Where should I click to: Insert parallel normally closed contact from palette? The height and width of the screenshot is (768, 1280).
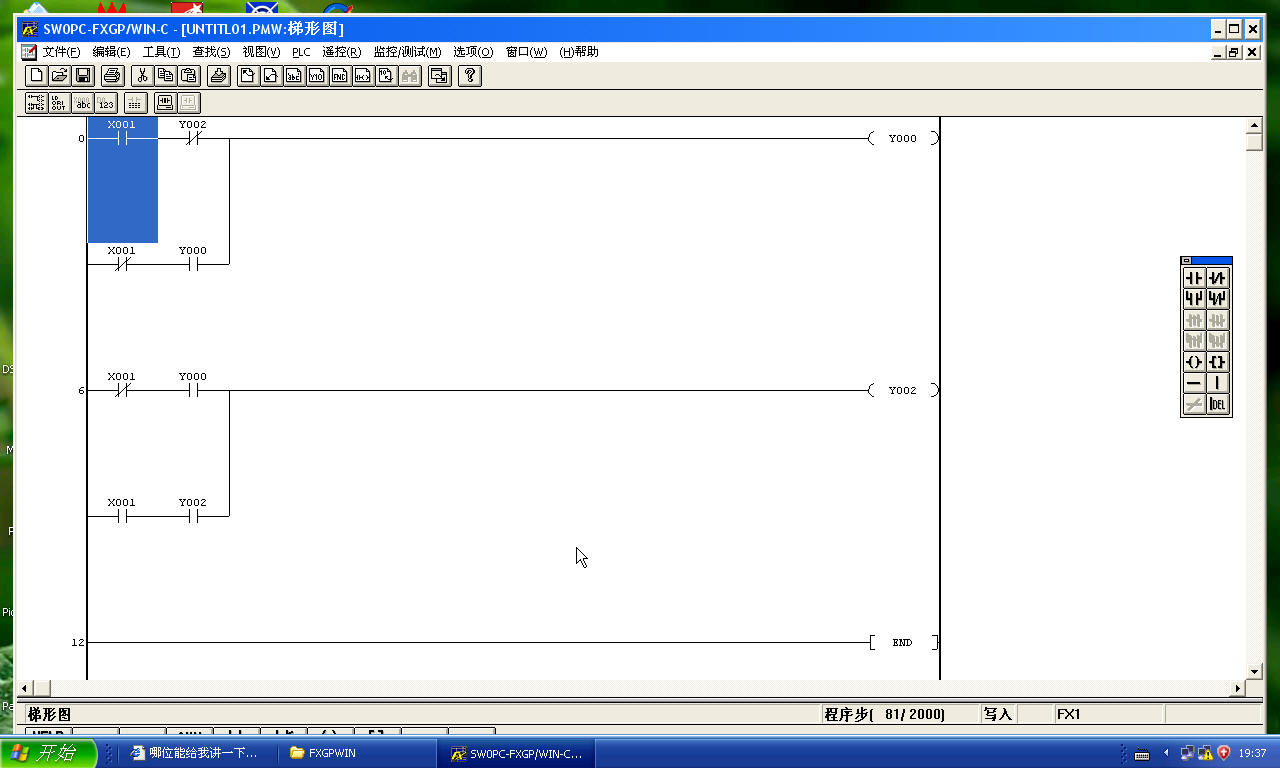coord(1217,299)
